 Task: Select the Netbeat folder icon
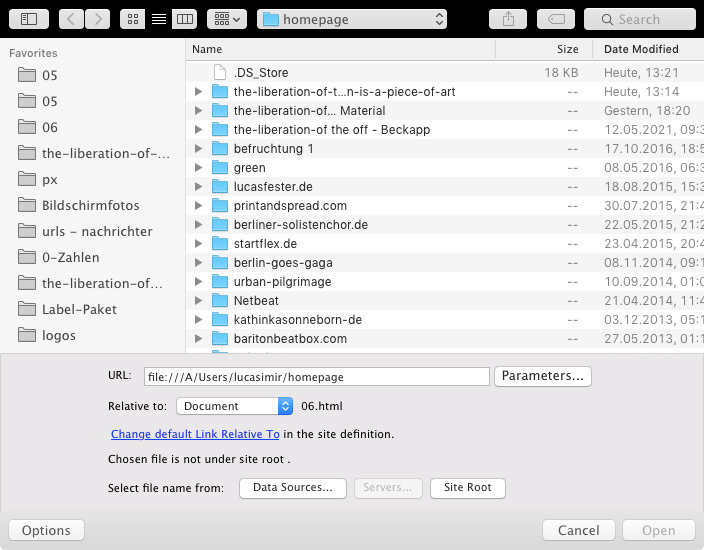(220, 301)
